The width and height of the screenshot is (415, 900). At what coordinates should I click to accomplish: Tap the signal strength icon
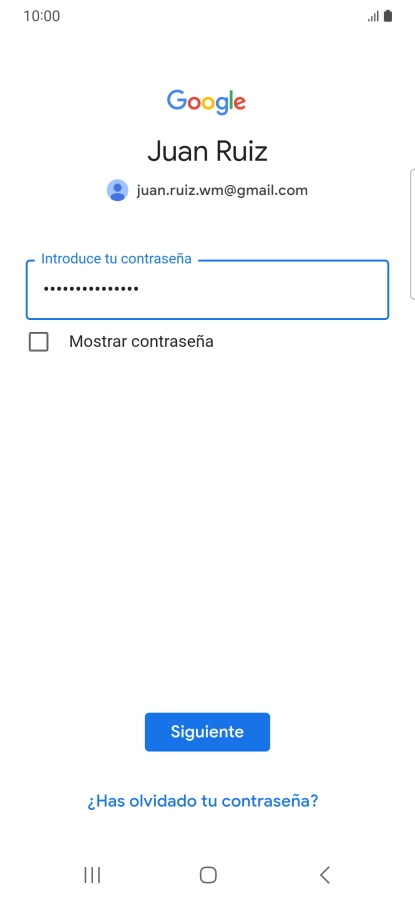[x=373, y=16]
